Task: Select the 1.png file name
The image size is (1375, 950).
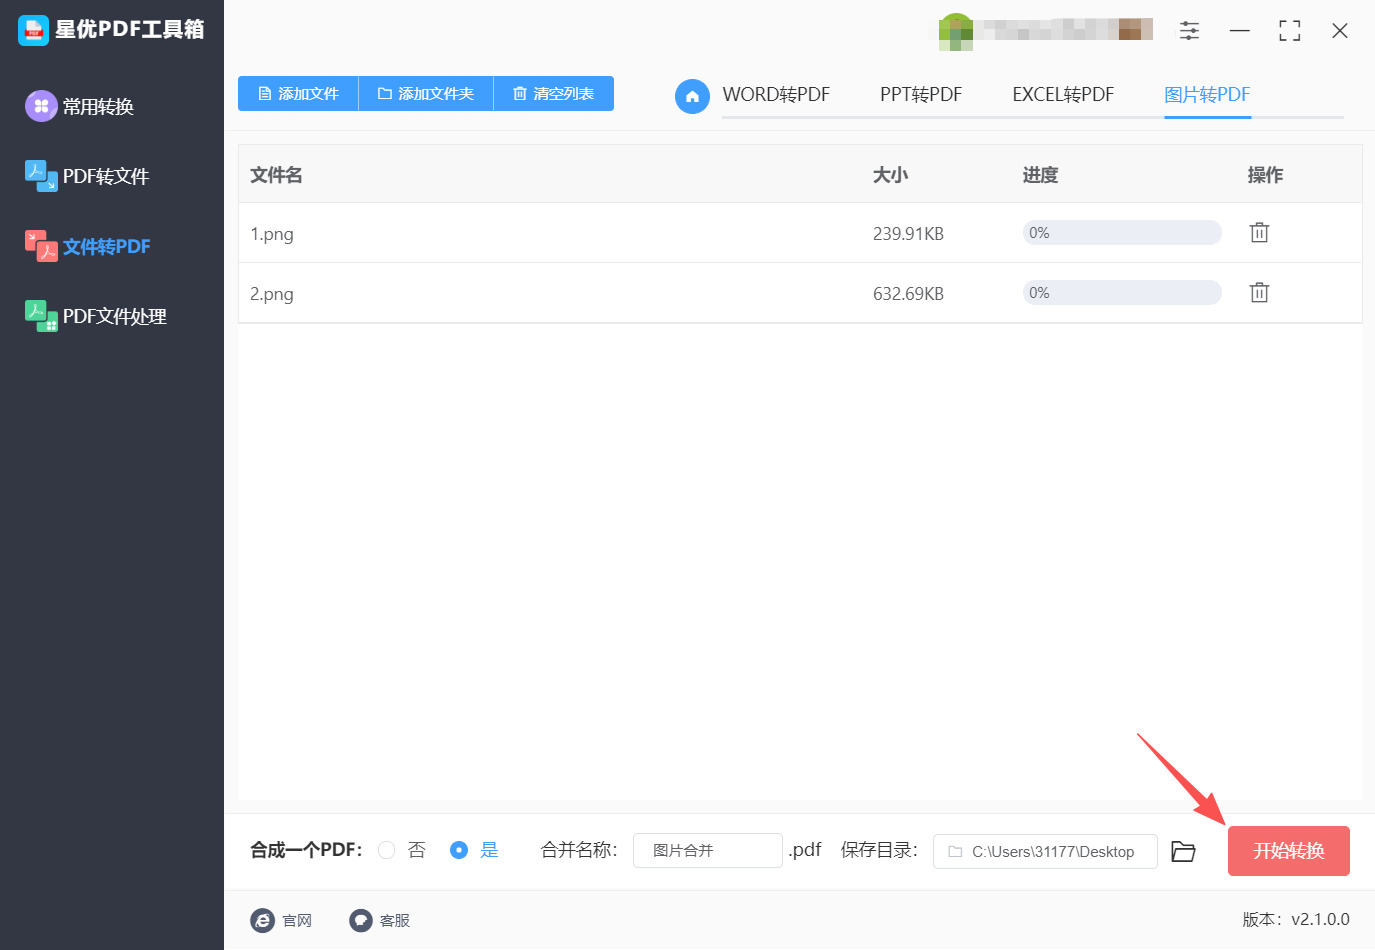Action: point(272,234)
